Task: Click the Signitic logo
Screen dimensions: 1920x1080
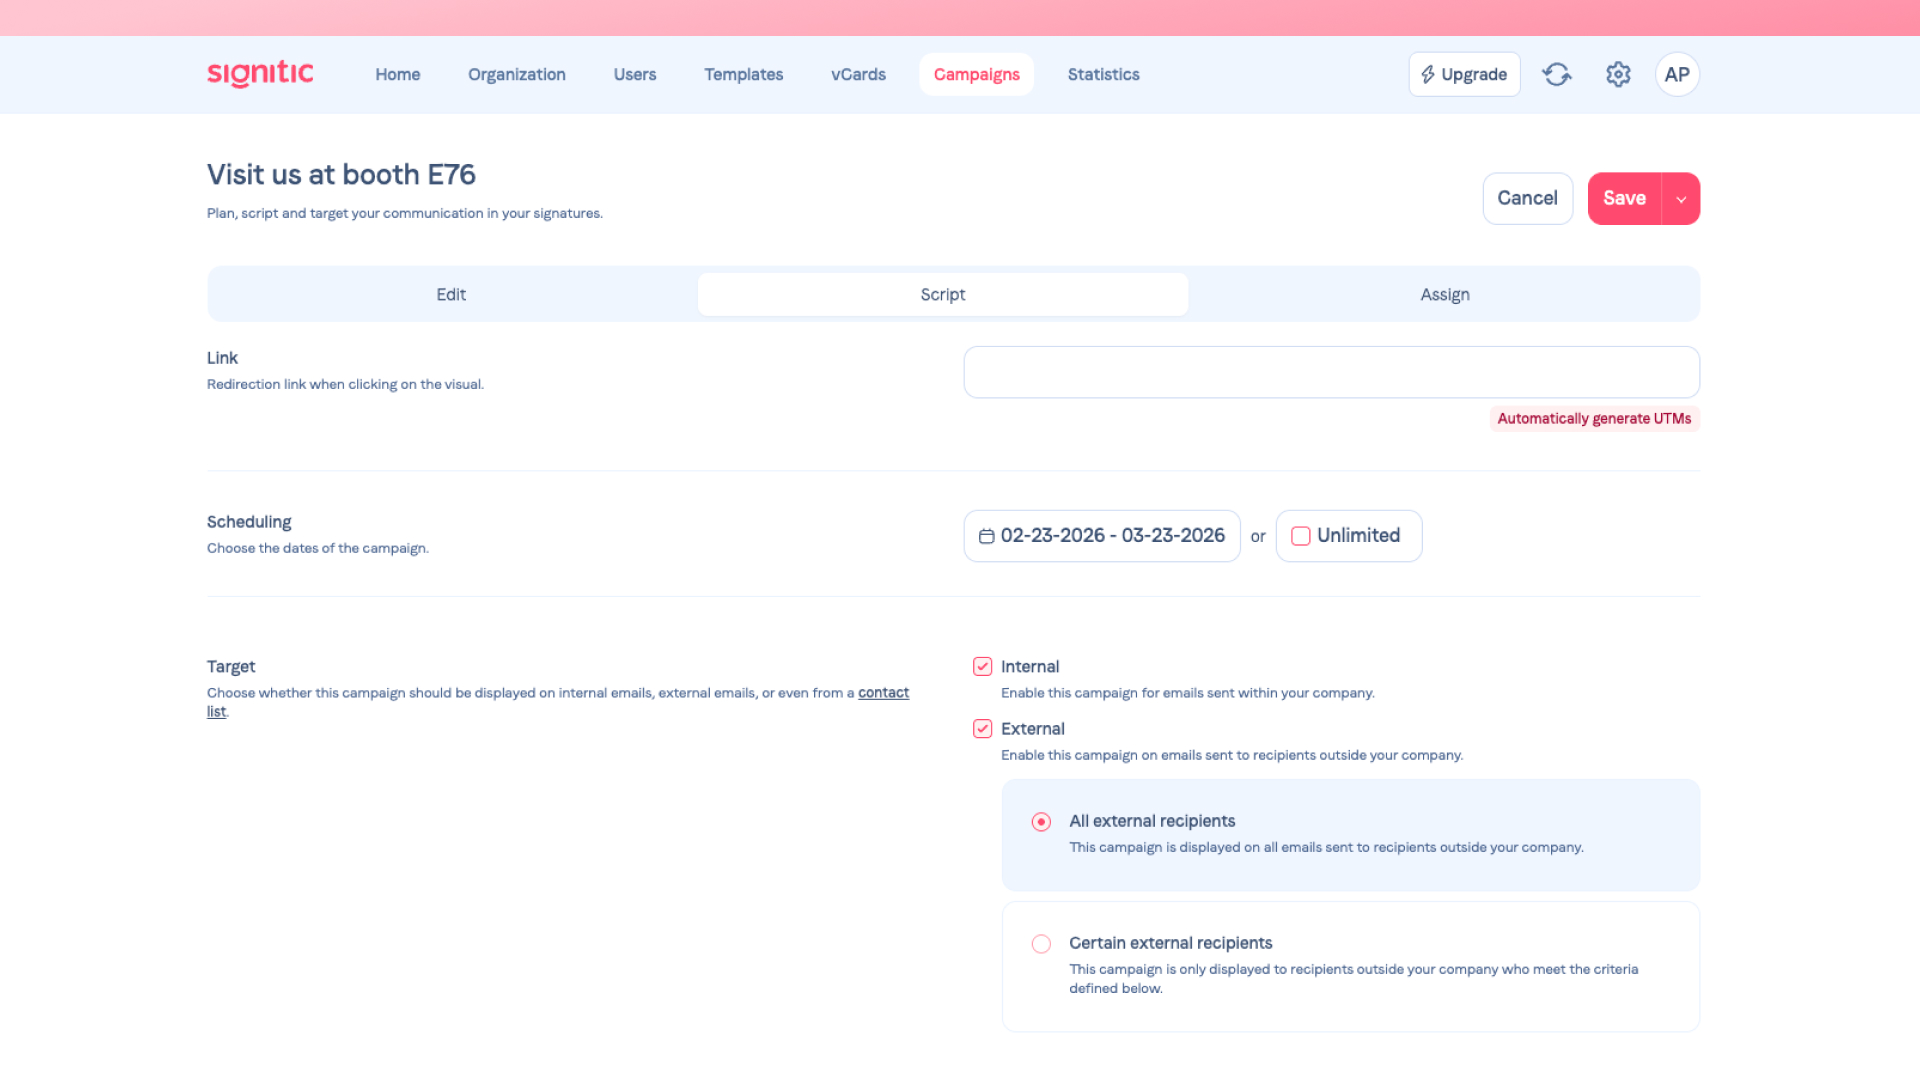Action: [260, 74]
